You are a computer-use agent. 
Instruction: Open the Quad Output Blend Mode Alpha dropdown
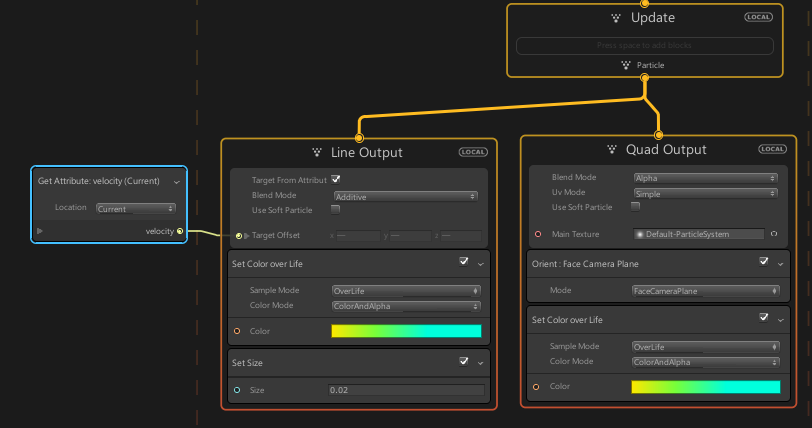coord(705,178)
